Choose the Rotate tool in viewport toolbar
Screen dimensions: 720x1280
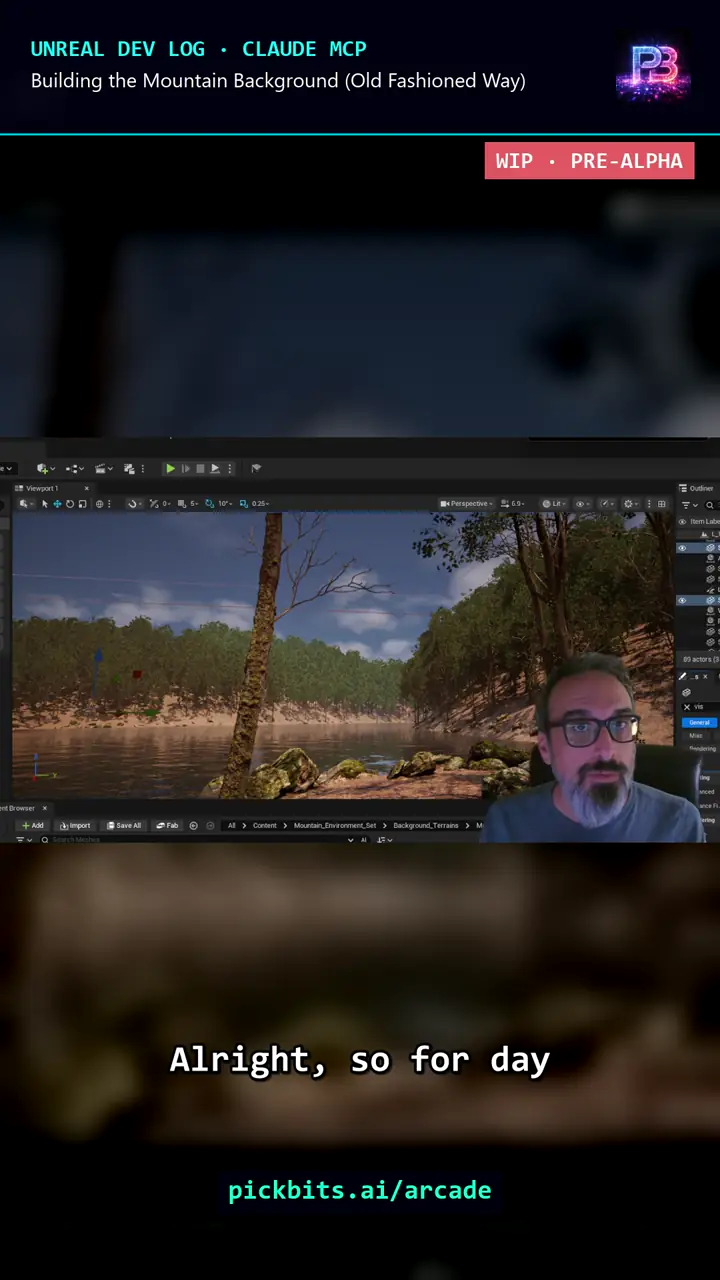click(x=70, y=503)
